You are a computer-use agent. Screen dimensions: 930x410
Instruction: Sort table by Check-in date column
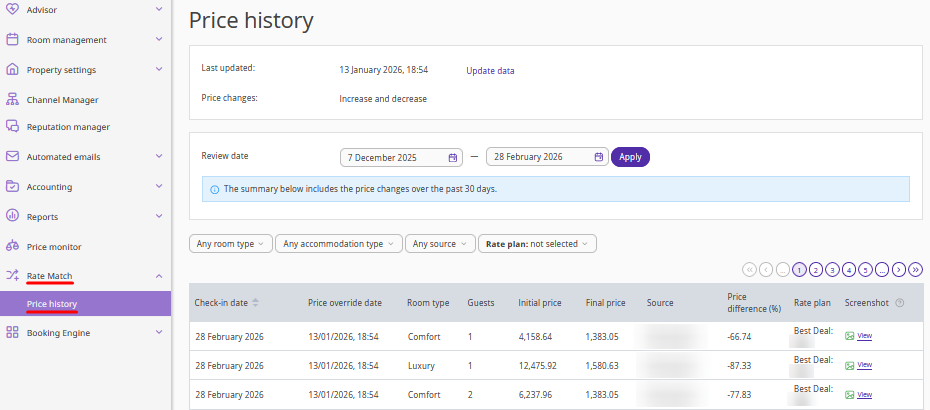click(x=254, y=303)
